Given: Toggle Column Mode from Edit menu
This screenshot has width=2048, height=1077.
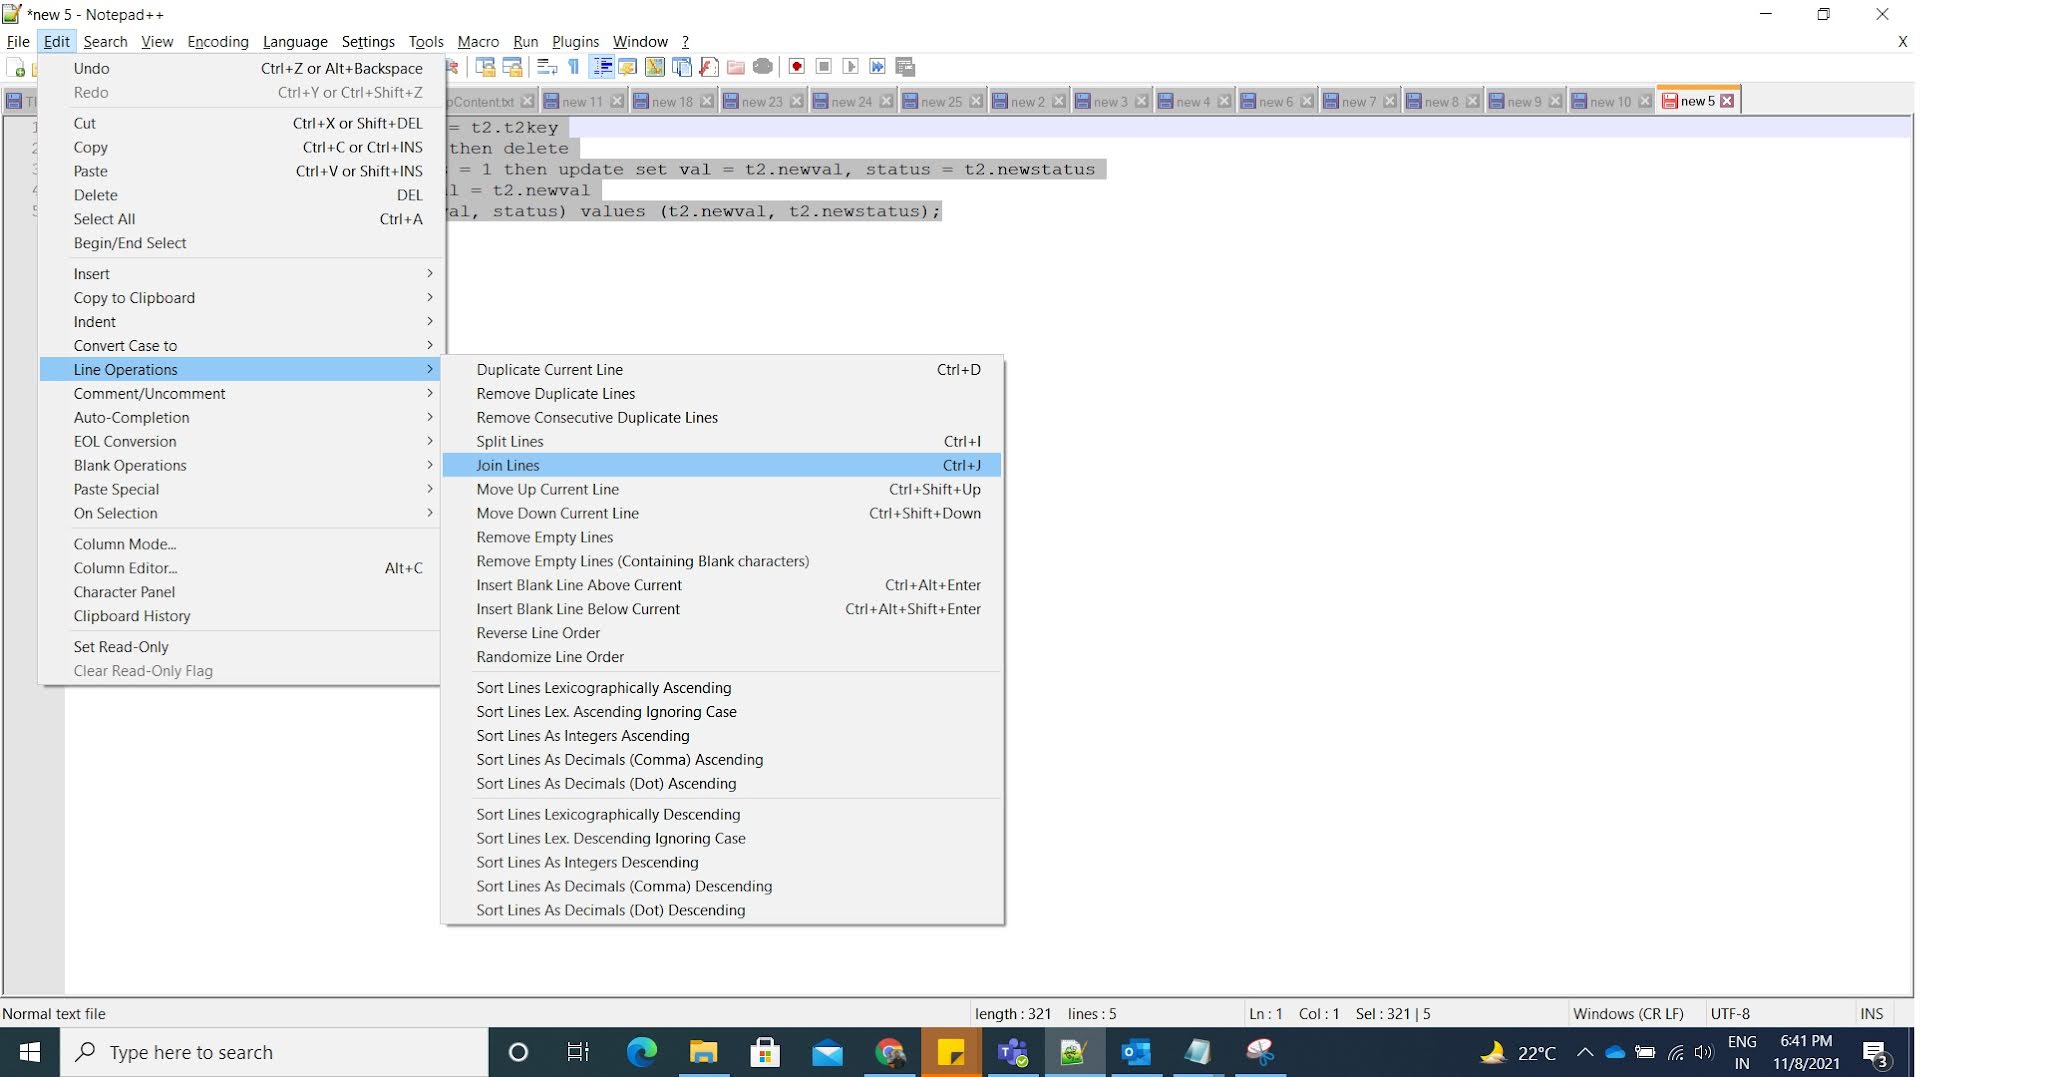Looking at the screenshot, I should click(126, 544).
